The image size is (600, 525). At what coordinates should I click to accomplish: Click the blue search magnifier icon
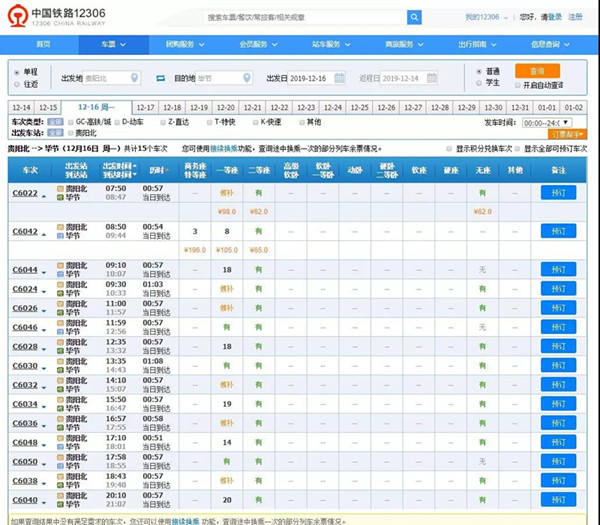[414, 17]
